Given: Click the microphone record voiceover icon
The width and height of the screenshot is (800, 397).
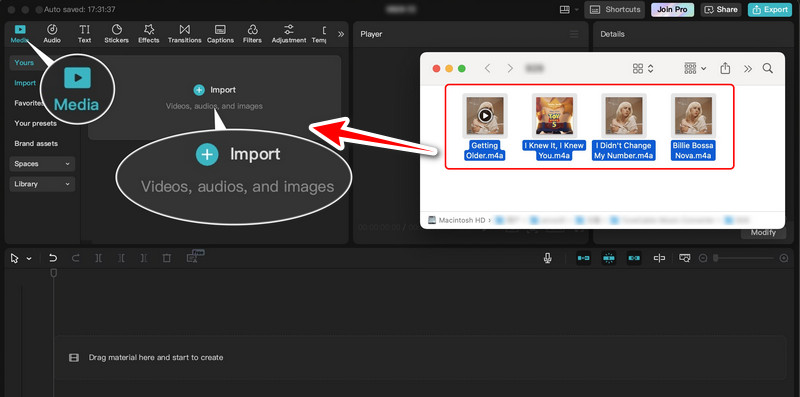Looking at the screenshot, I should pos(547,258).
